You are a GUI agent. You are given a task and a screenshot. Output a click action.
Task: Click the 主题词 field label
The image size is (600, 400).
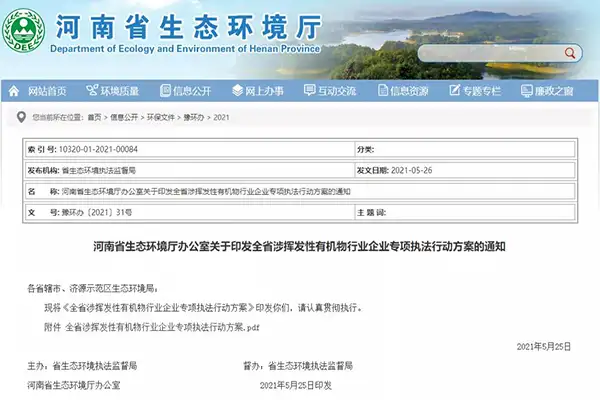pyautogui.click(x=371, y=212)
